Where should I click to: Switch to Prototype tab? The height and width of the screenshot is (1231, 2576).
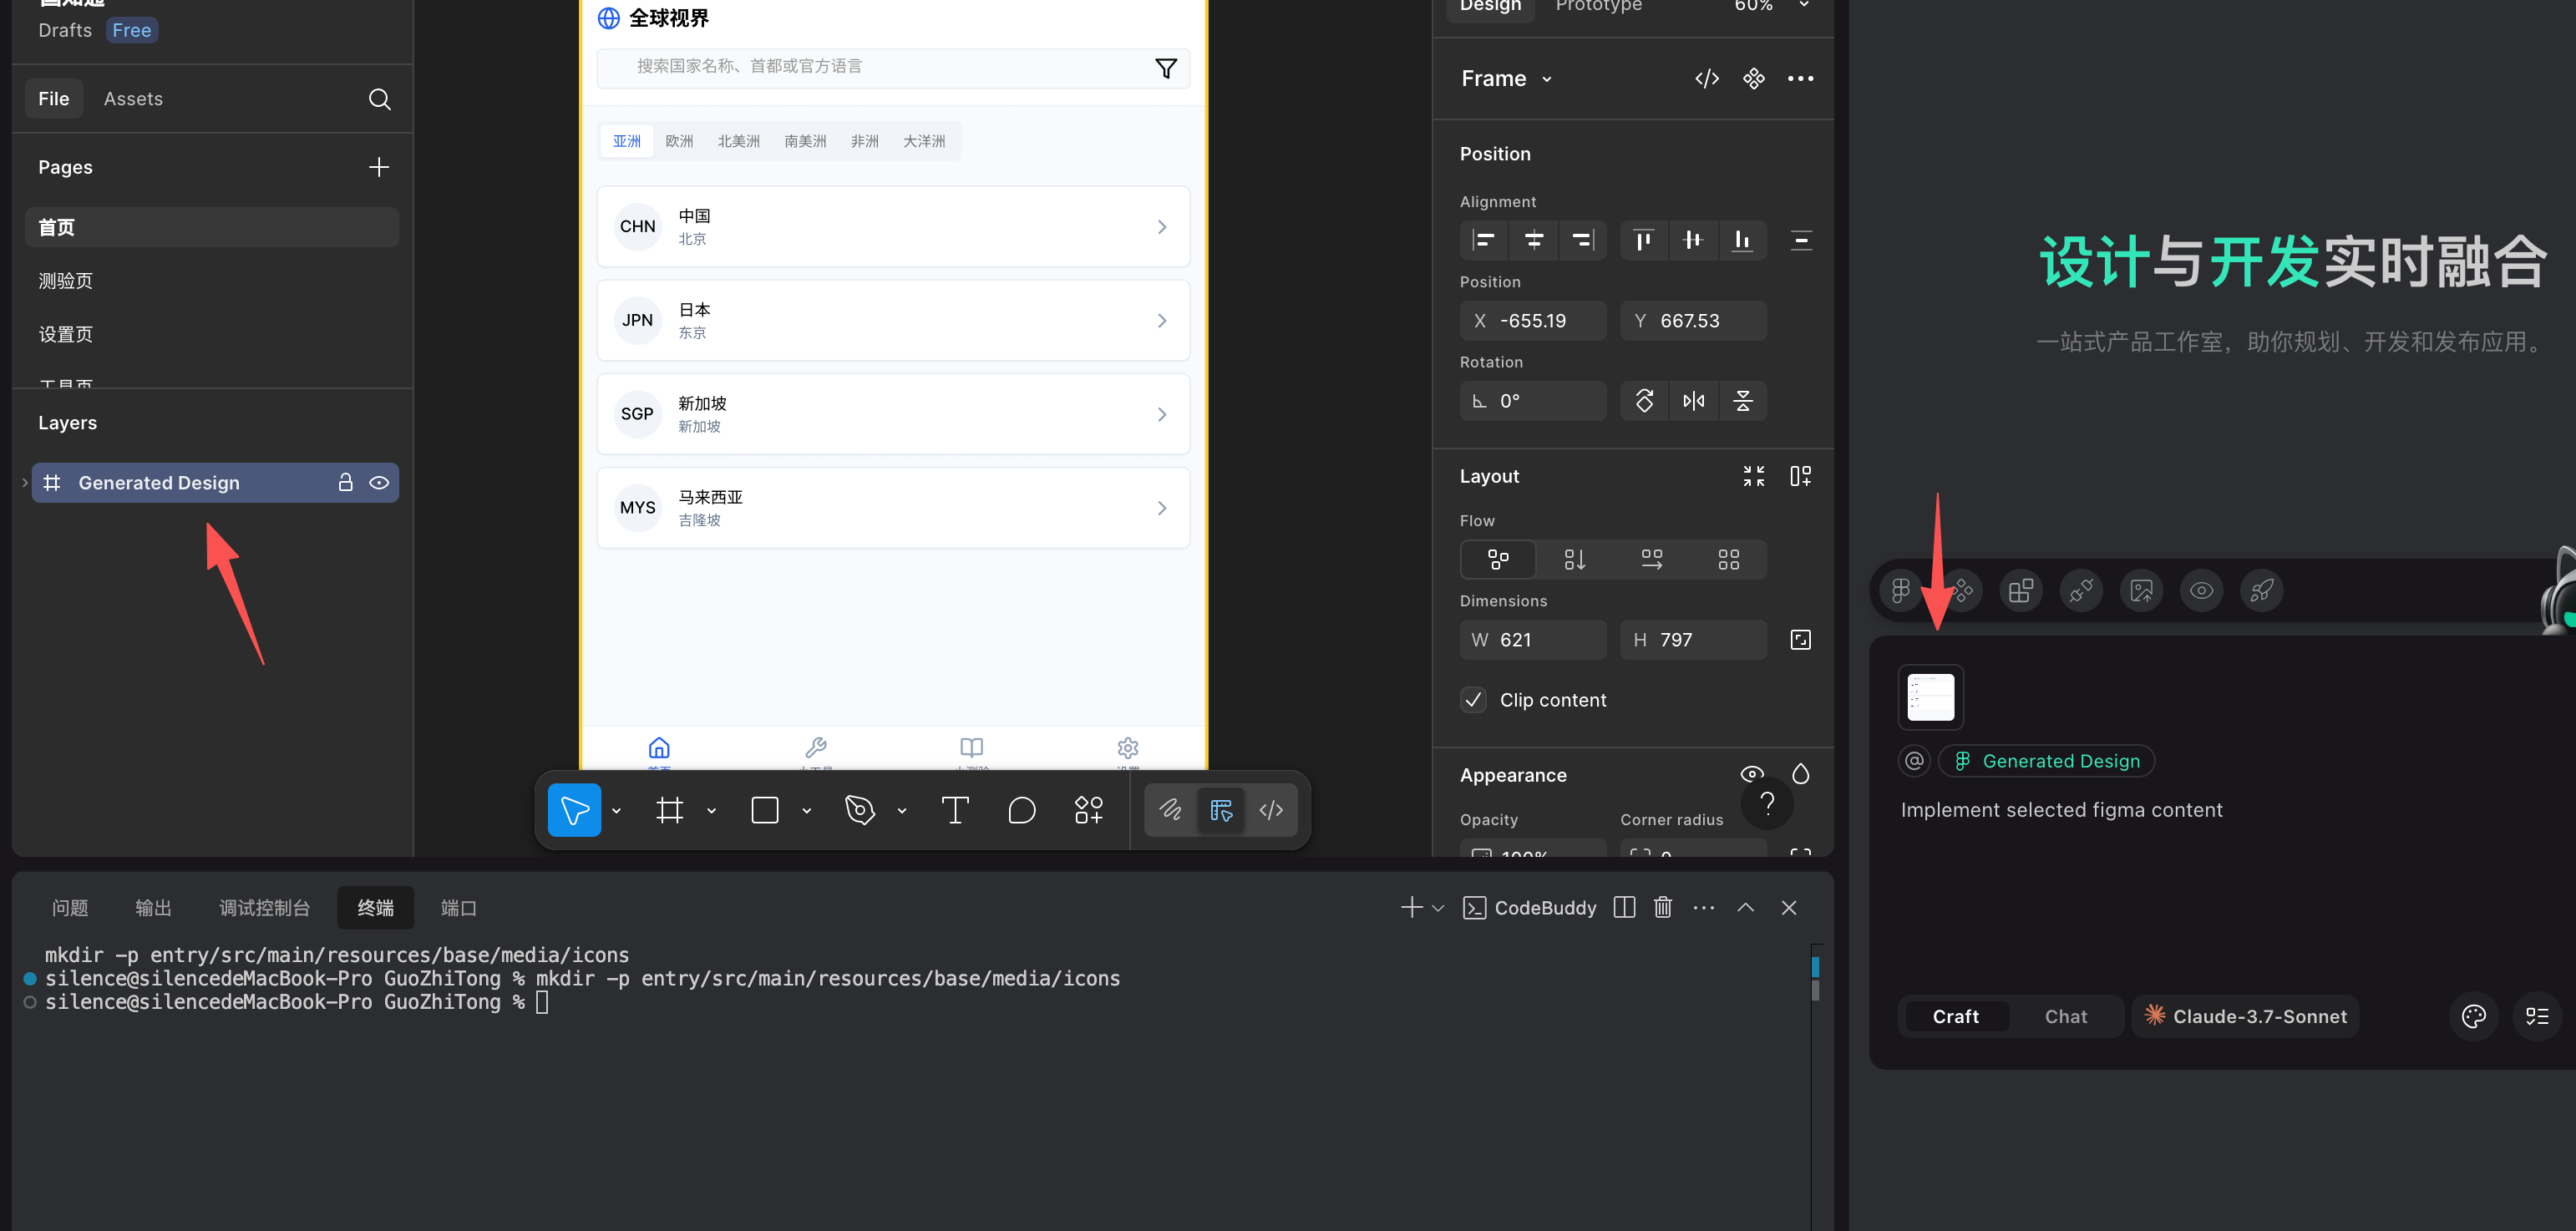pyautogui.click(x=1598, y=6)
